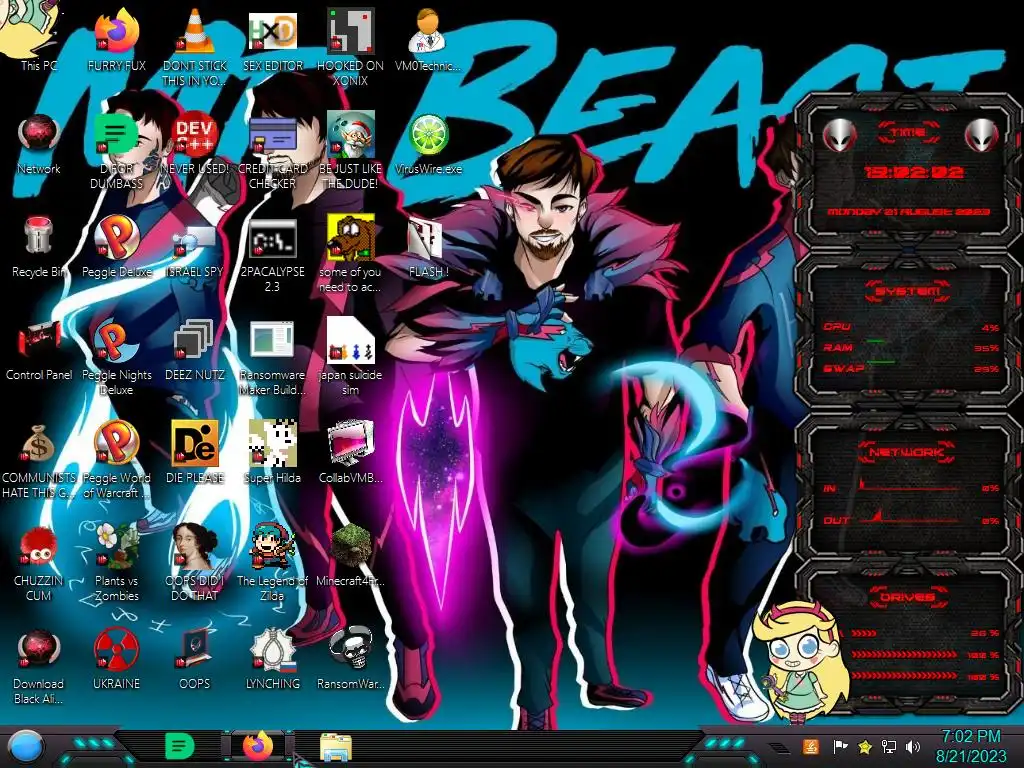This screenshot has width=1024, height=768.
Task: Click the CPU usage value in SYSTEM widget
Action: point(990,327)
